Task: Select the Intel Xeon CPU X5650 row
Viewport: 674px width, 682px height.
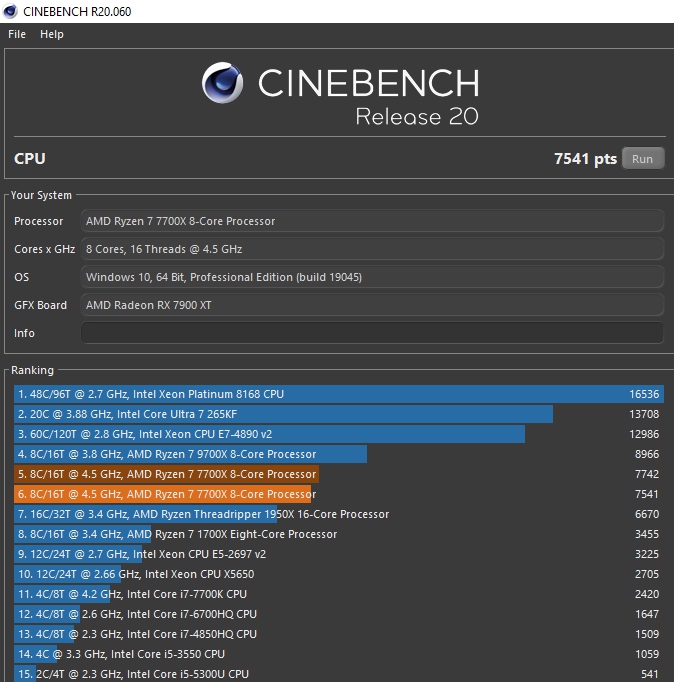Action: pos(339,574)
